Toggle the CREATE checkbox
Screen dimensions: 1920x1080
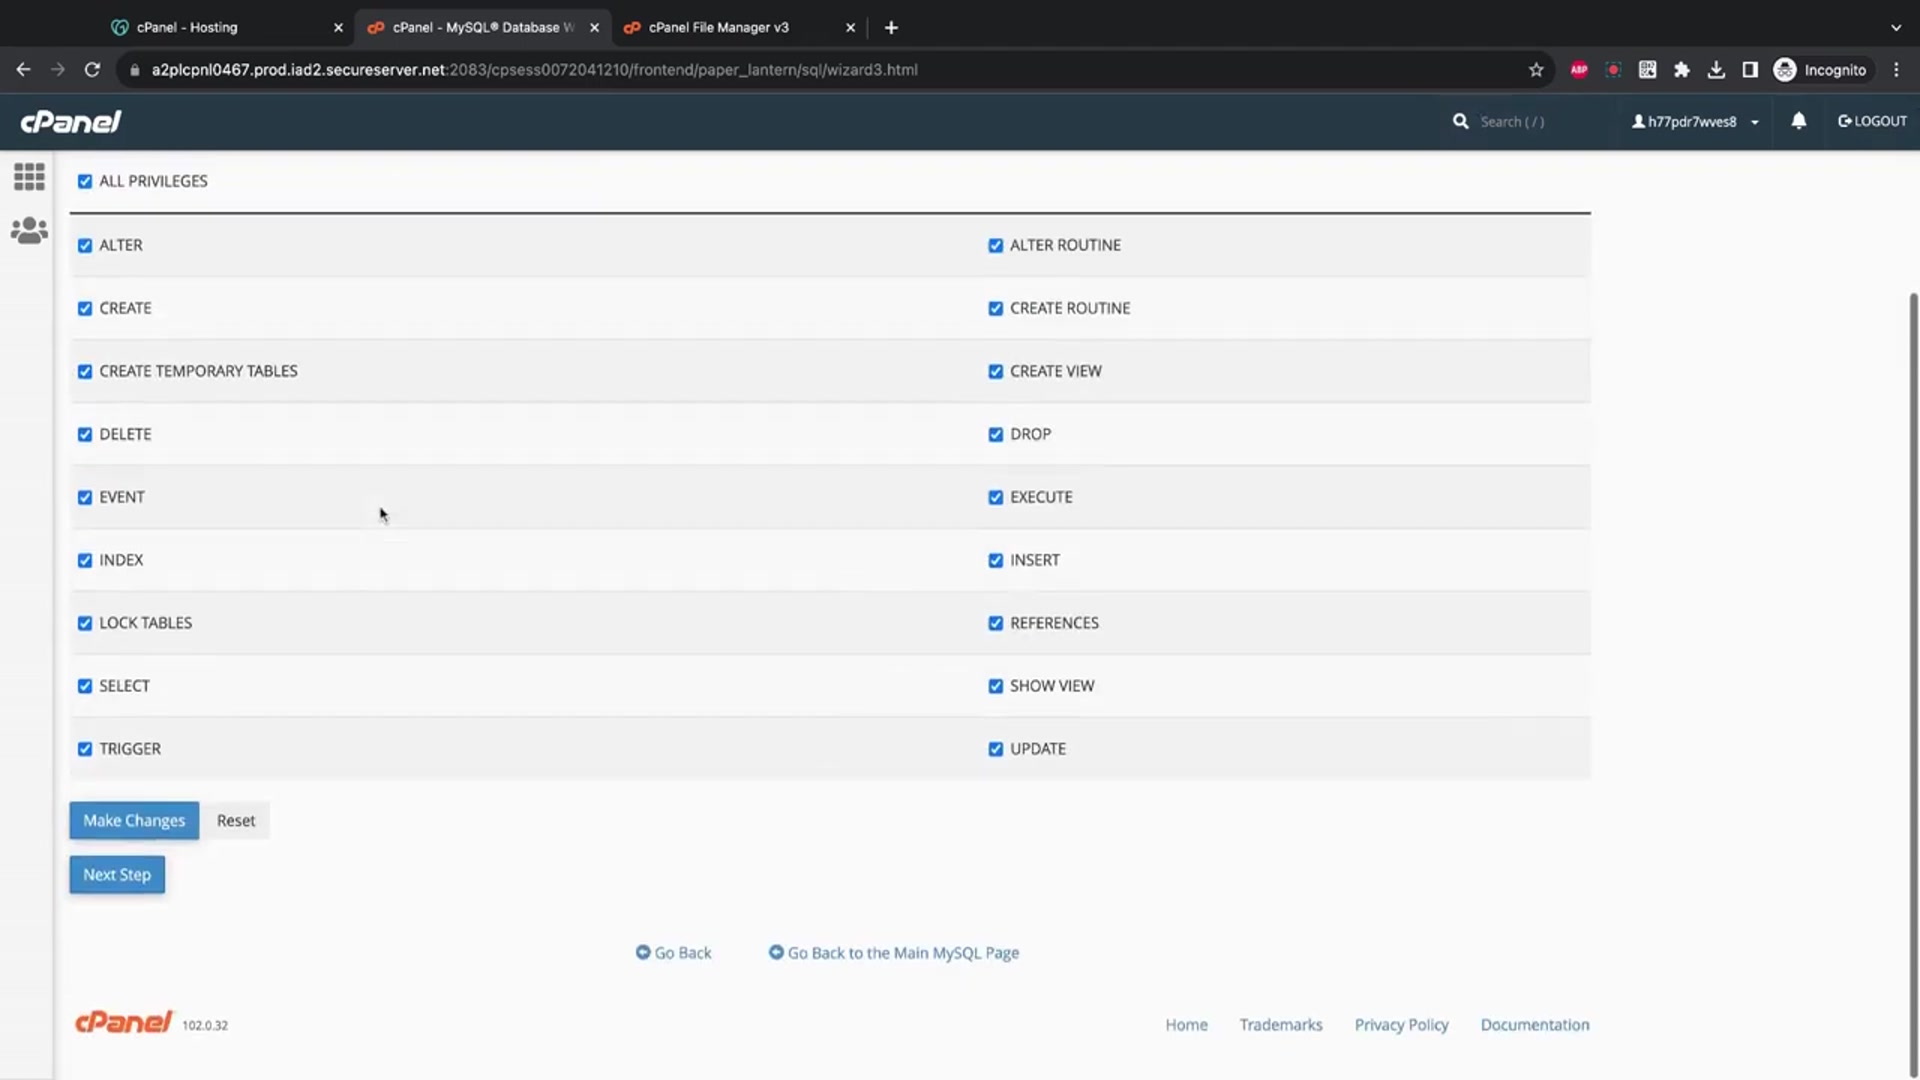[x=85, y=309]
